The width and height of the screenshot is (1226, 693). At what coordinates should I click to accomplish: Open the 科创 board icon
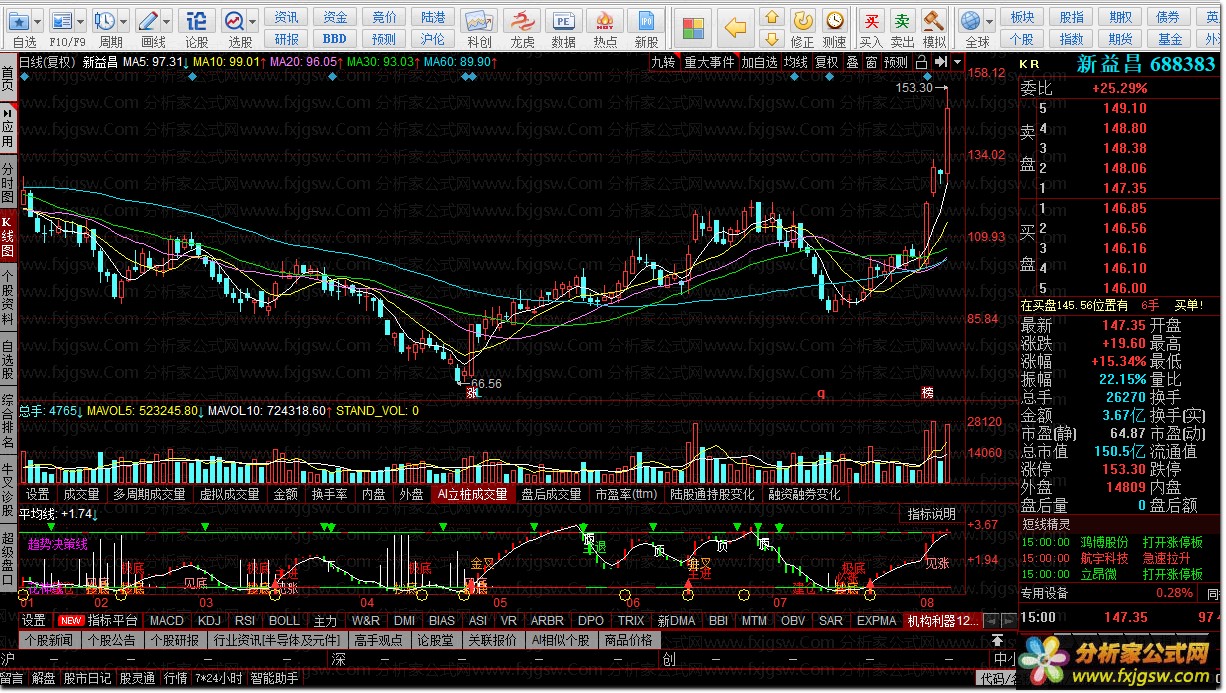pyautogui.click(x=479, y=22)
